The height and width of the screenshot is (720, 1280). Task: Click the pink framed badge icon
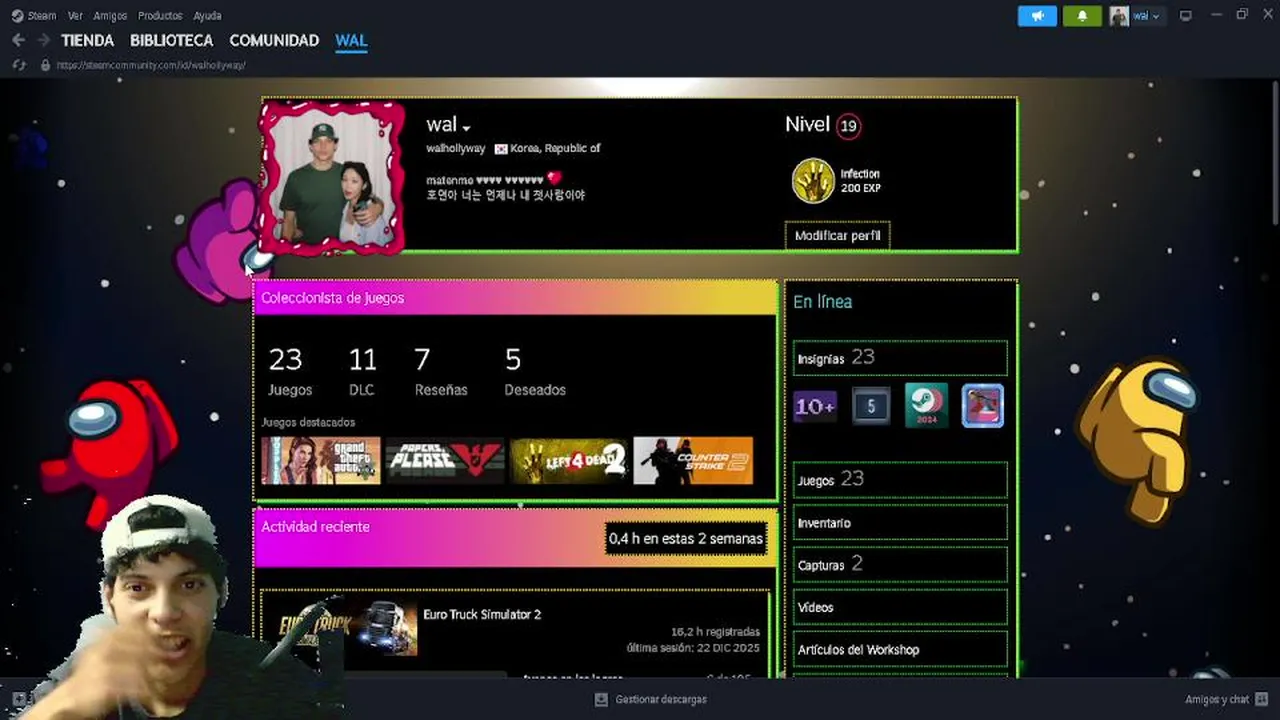tap(983, 406)
